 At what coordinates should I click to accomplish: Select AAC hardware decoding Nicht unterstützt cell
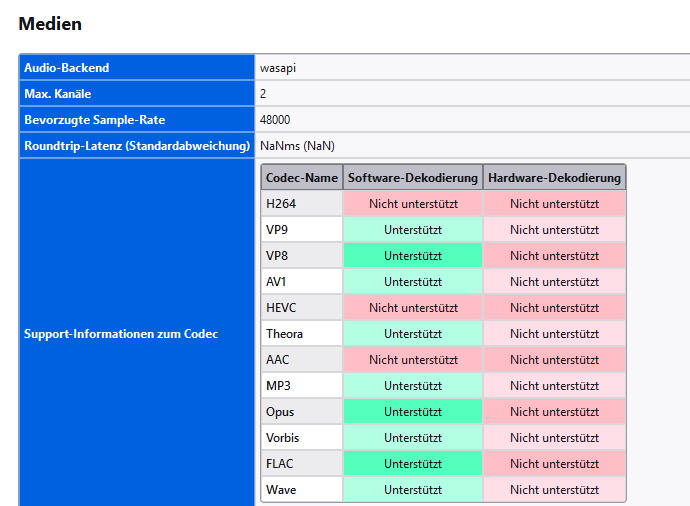click(x=554, y=360)
